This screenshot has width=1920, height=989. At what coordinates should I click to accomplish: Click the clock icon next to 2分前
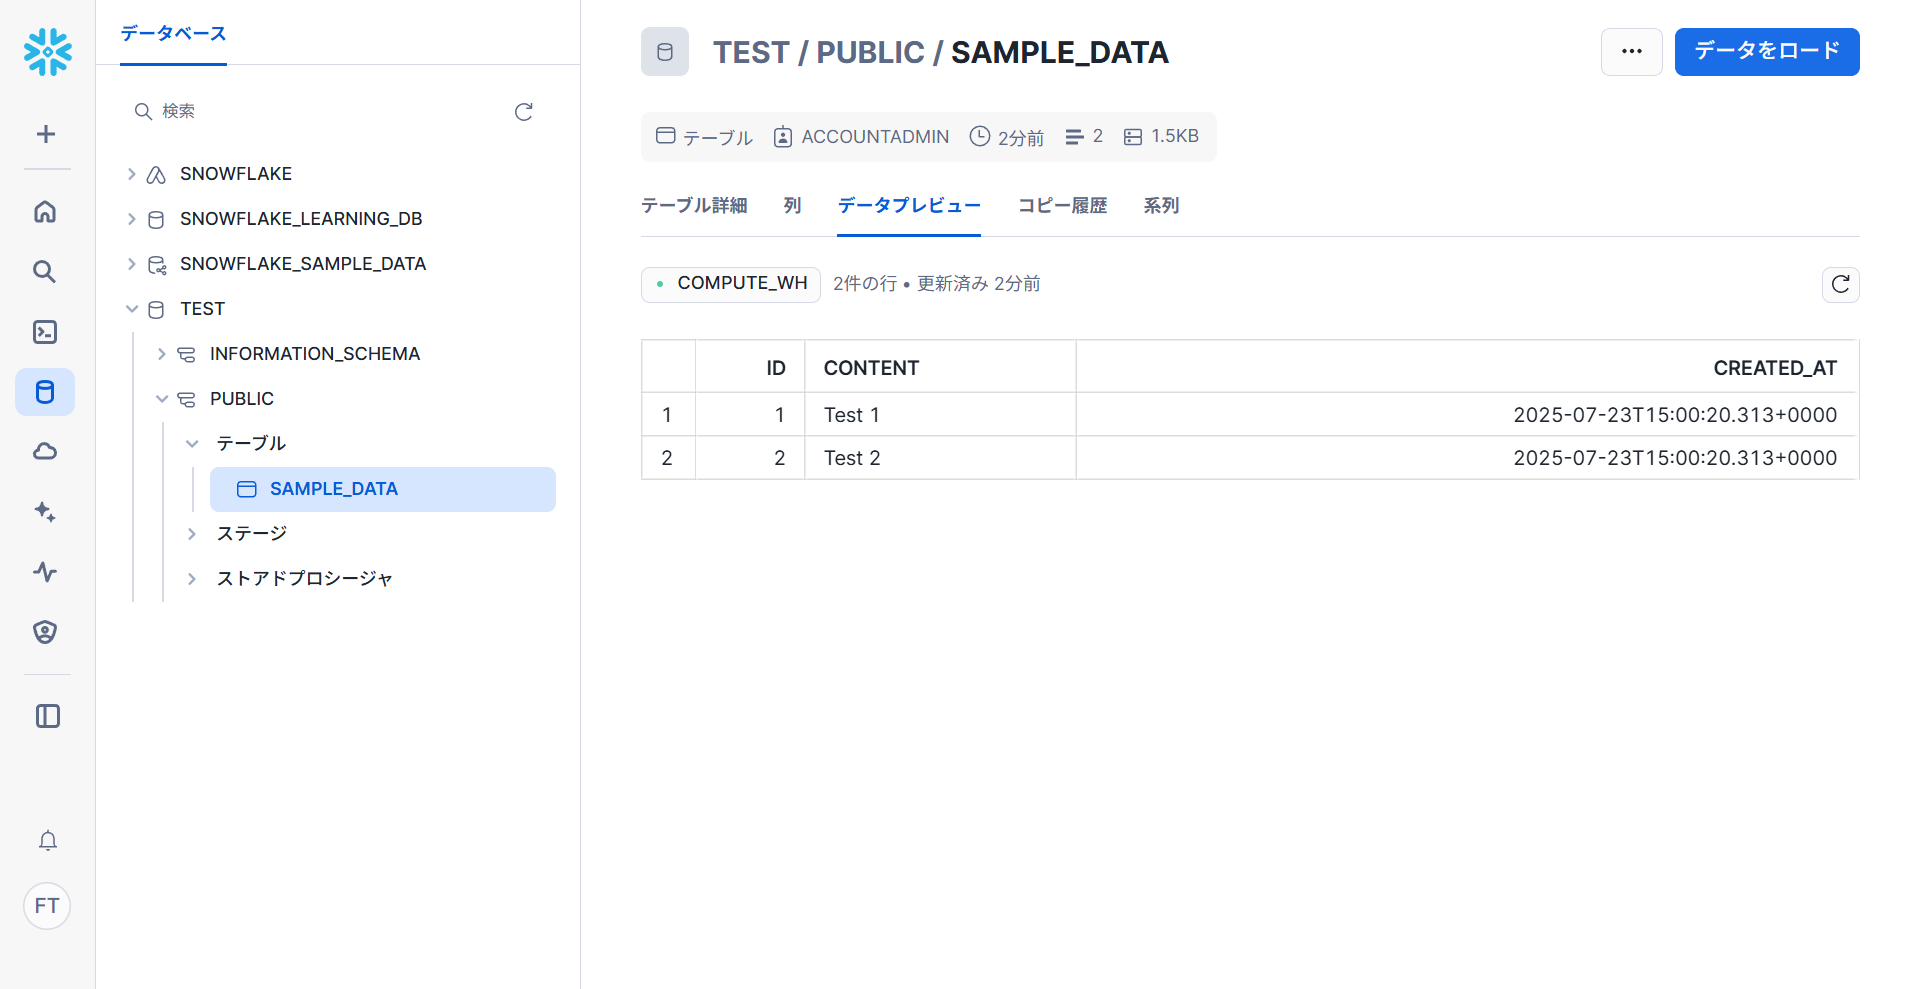(x=980, y=136)
